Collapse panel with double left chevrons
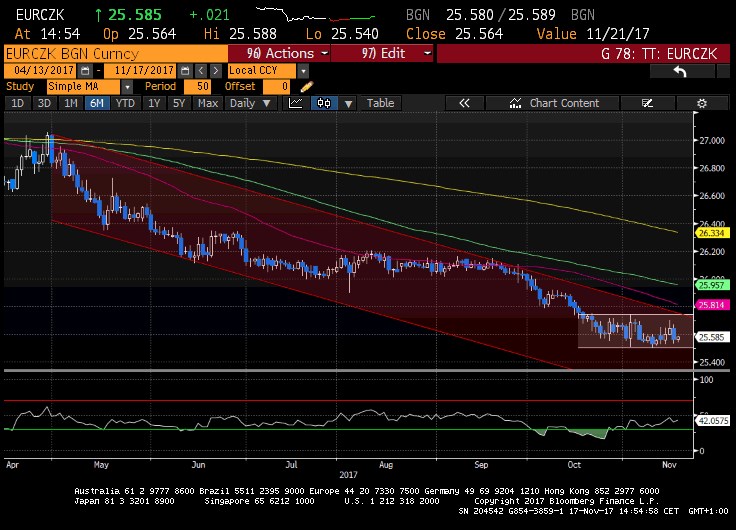 (x=464, y=103)
